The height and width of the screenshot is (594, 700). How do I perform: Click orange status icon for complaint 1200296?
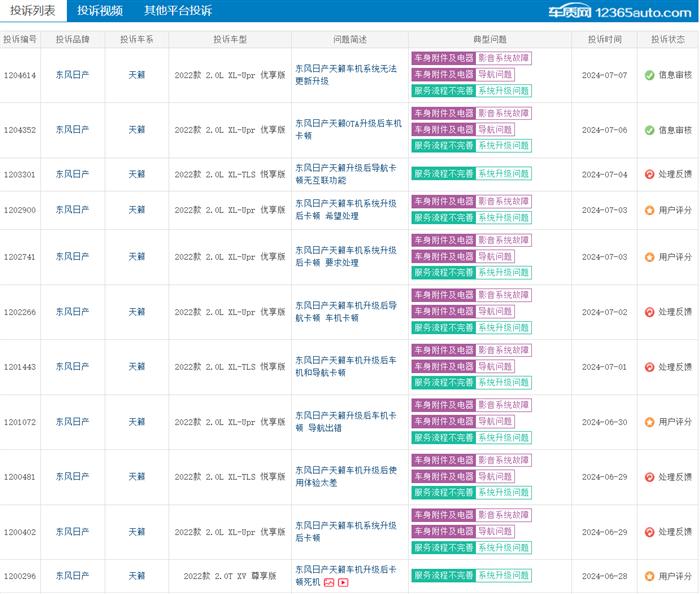click(x=650, y=576)
